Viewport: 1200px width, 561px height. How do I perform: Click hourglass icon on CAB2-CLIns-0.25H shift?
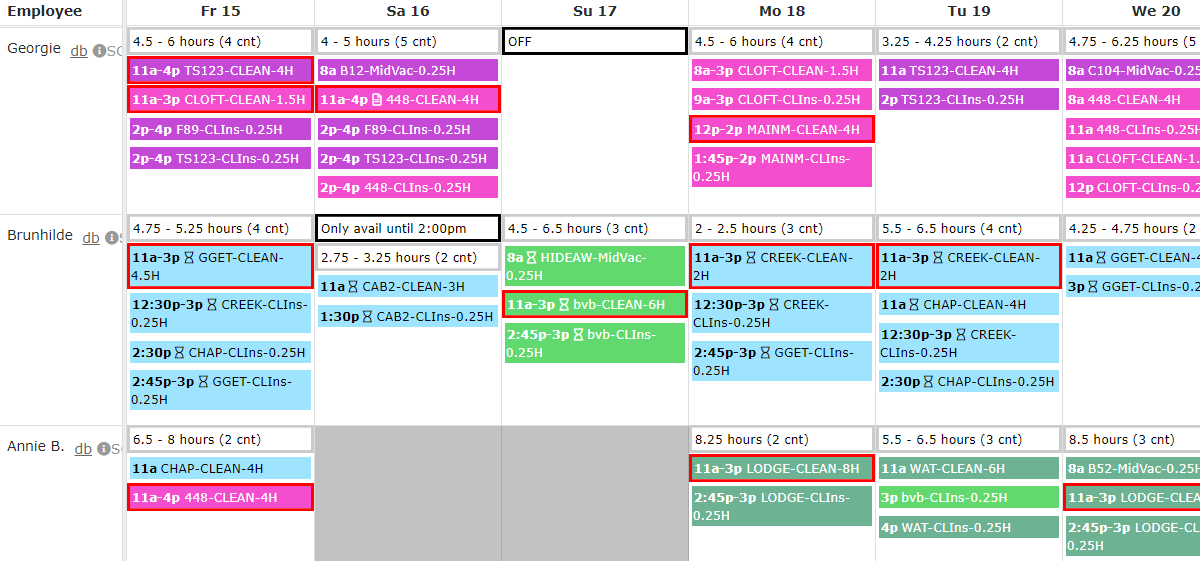[368, 316]
